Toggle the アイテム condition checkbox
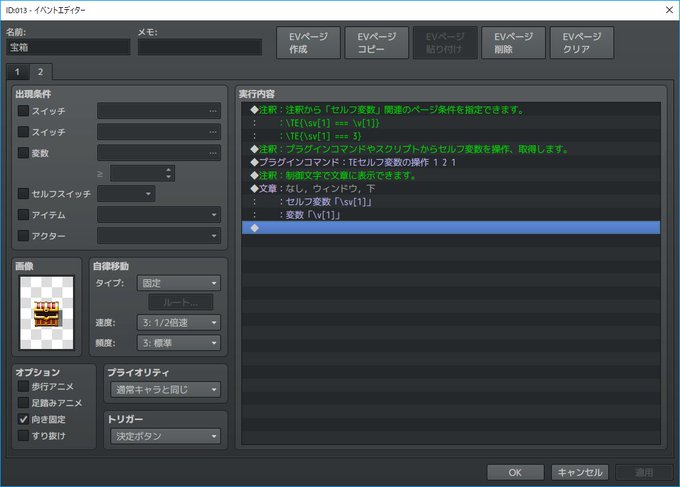 click(23, 215)
